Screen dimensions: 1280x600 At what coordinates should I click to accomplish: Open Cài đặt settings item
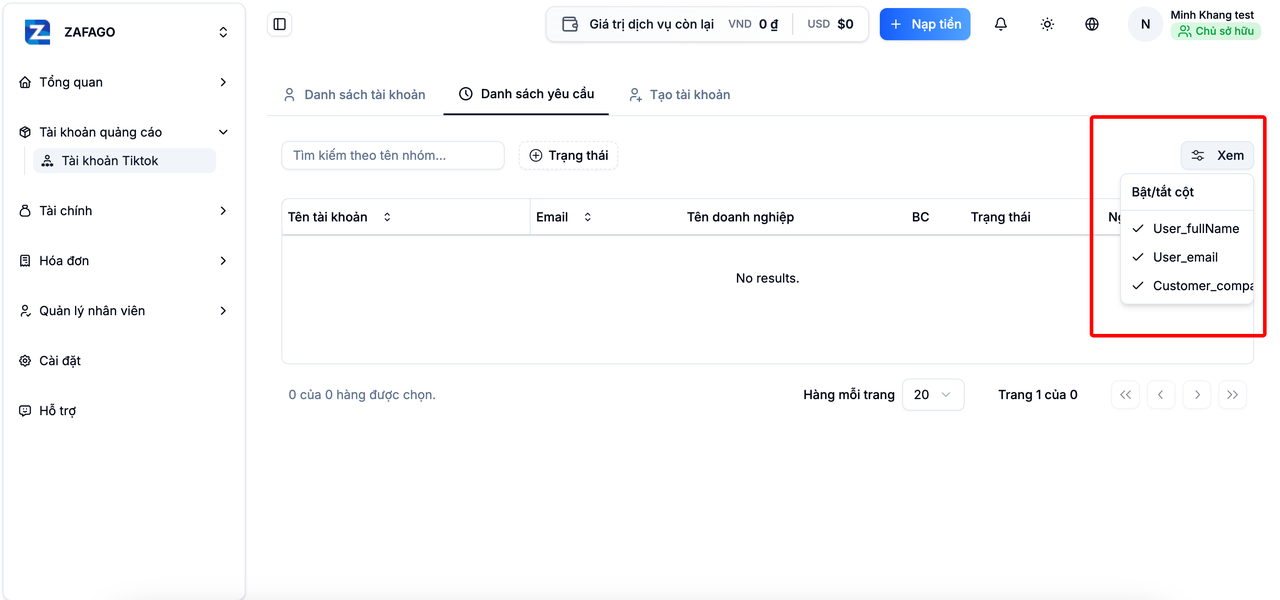pyautogui.click(x=124, y=361)
